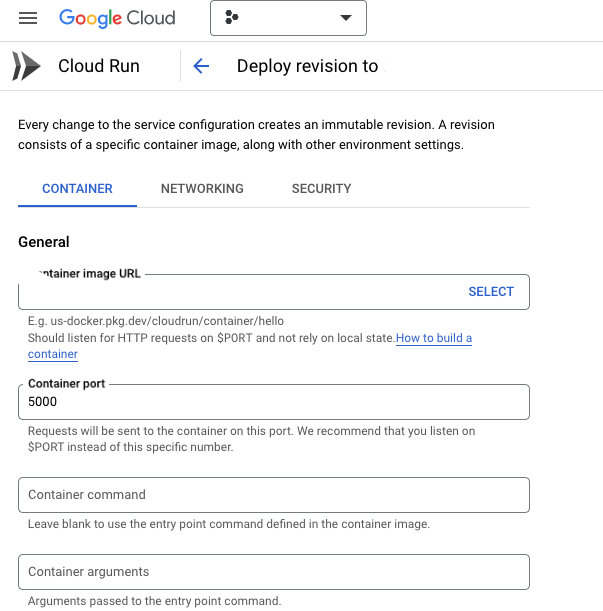Screen dimensions: 603x611
Task: Open the How to build a container link
Action: pos(433,338)
